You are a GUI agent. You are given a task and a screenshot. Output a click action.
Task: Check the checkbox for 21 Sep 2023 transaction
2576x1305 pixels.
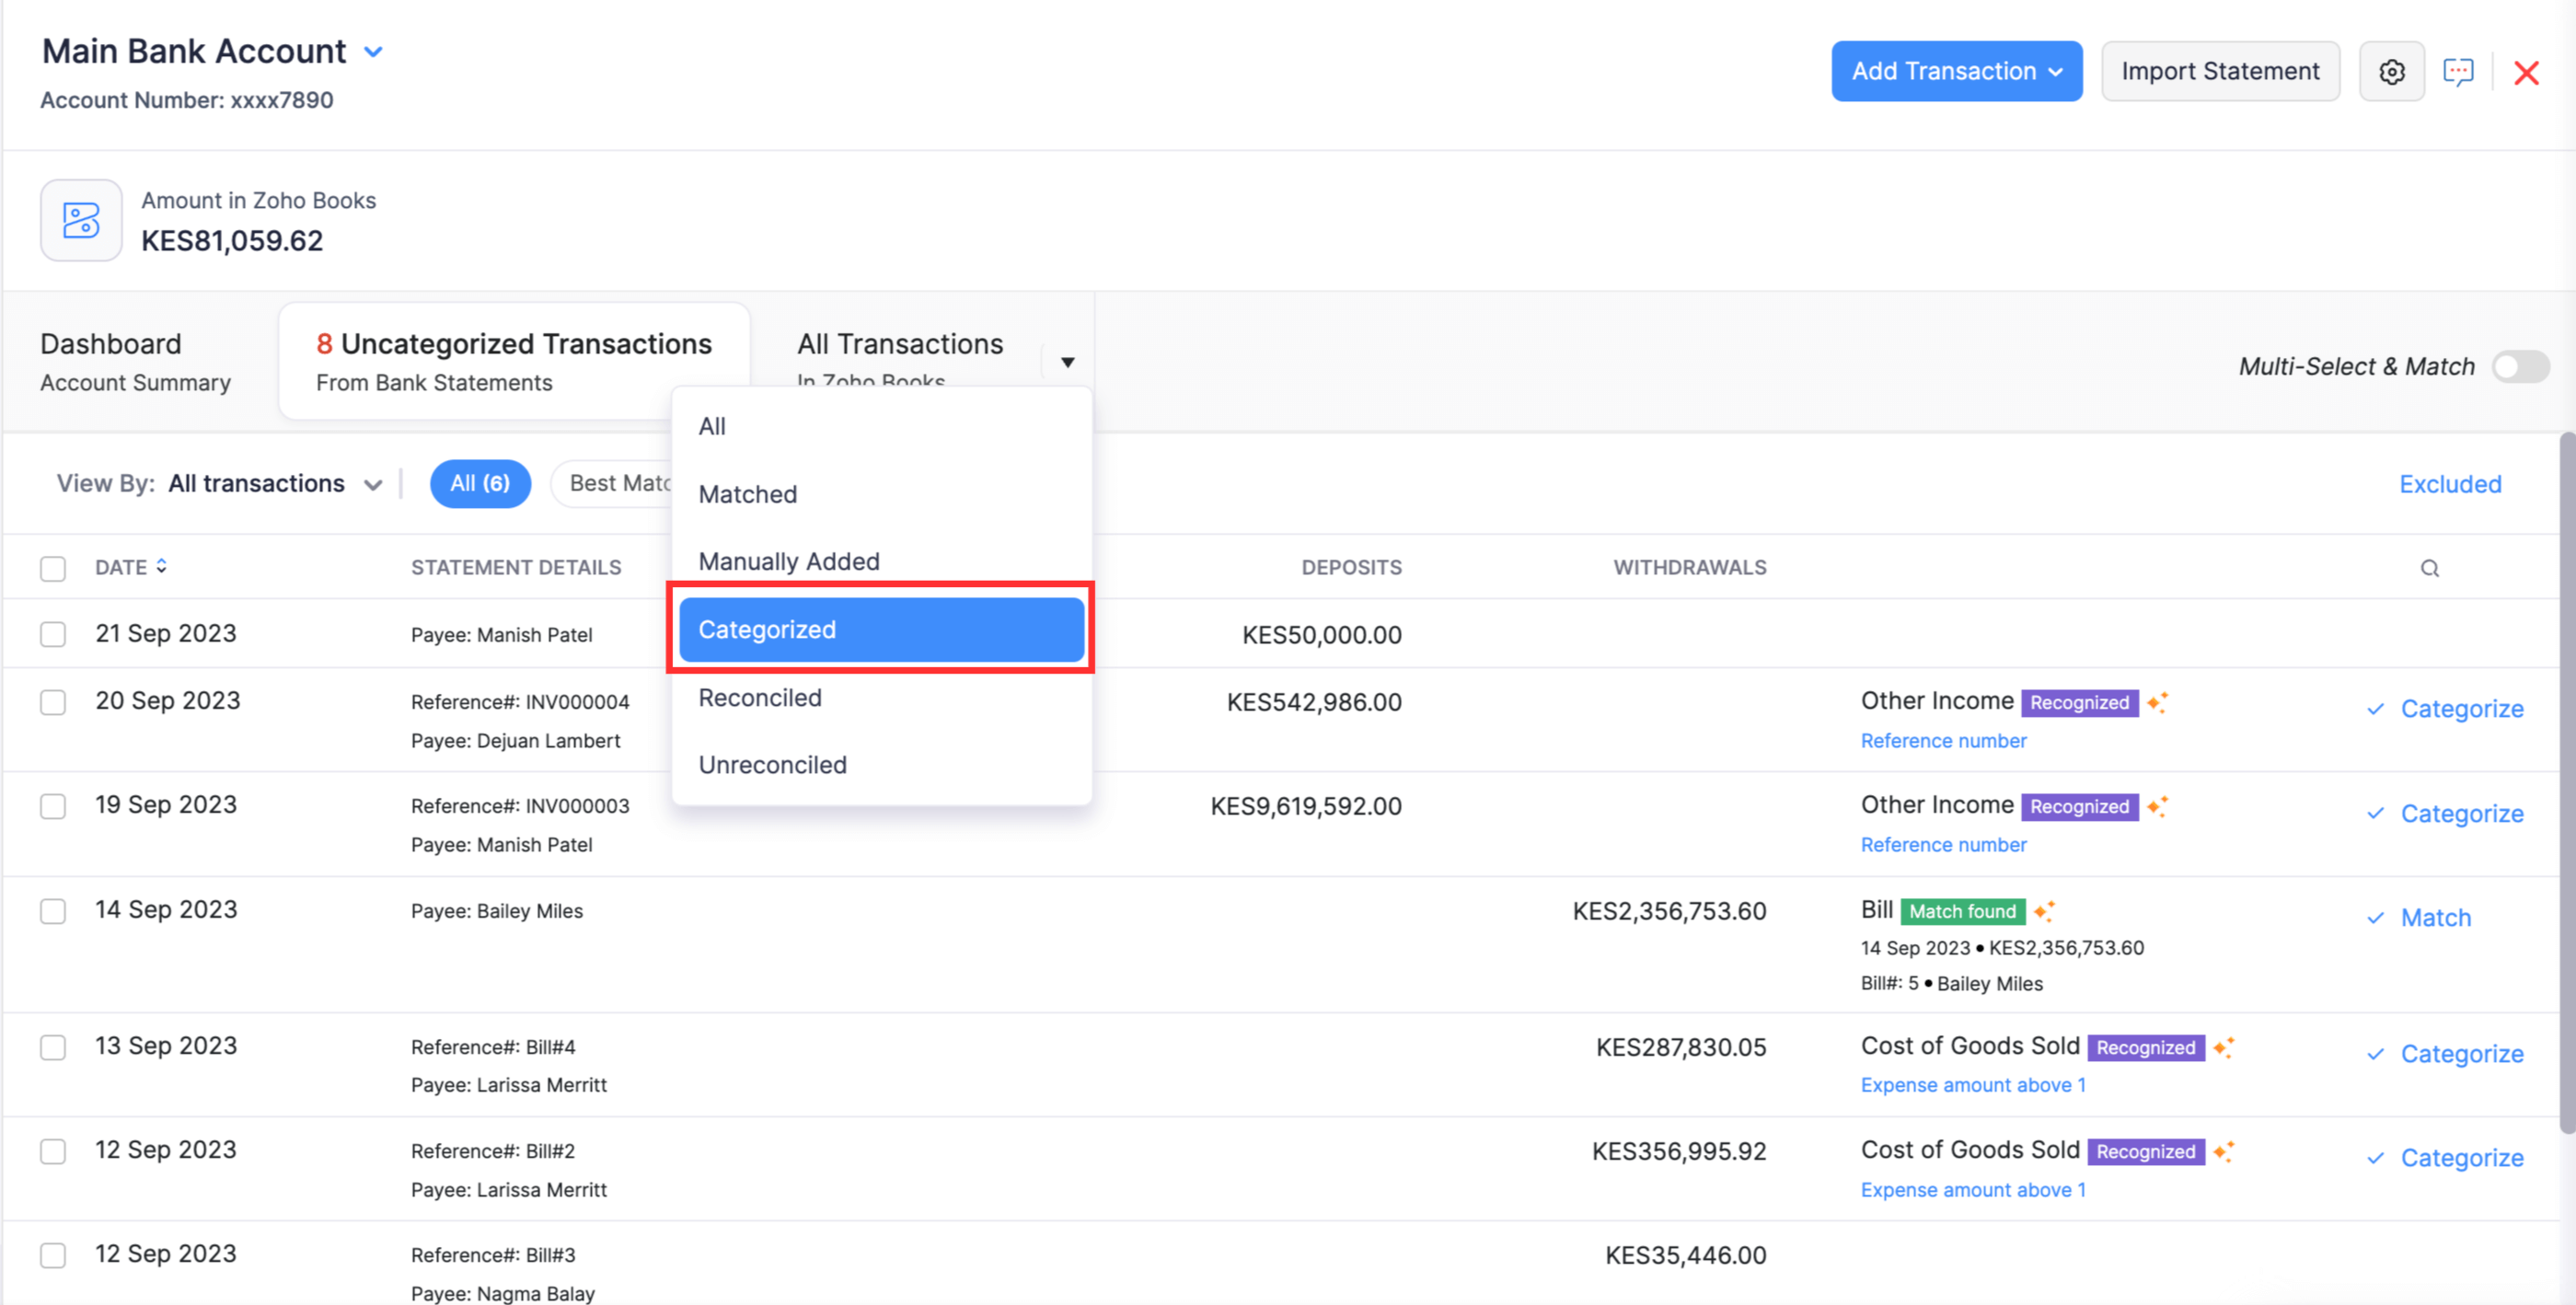pyautogui.click(x=53, y=634)
